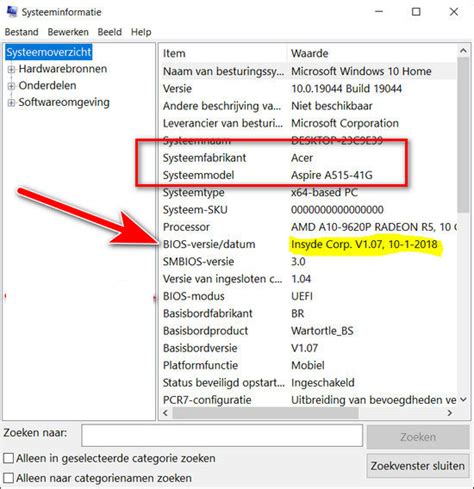The height and width of the screenshot is (489, 474).
Task: Click the Systeeminformatie app icon in title bar
Action: point(12,12)
